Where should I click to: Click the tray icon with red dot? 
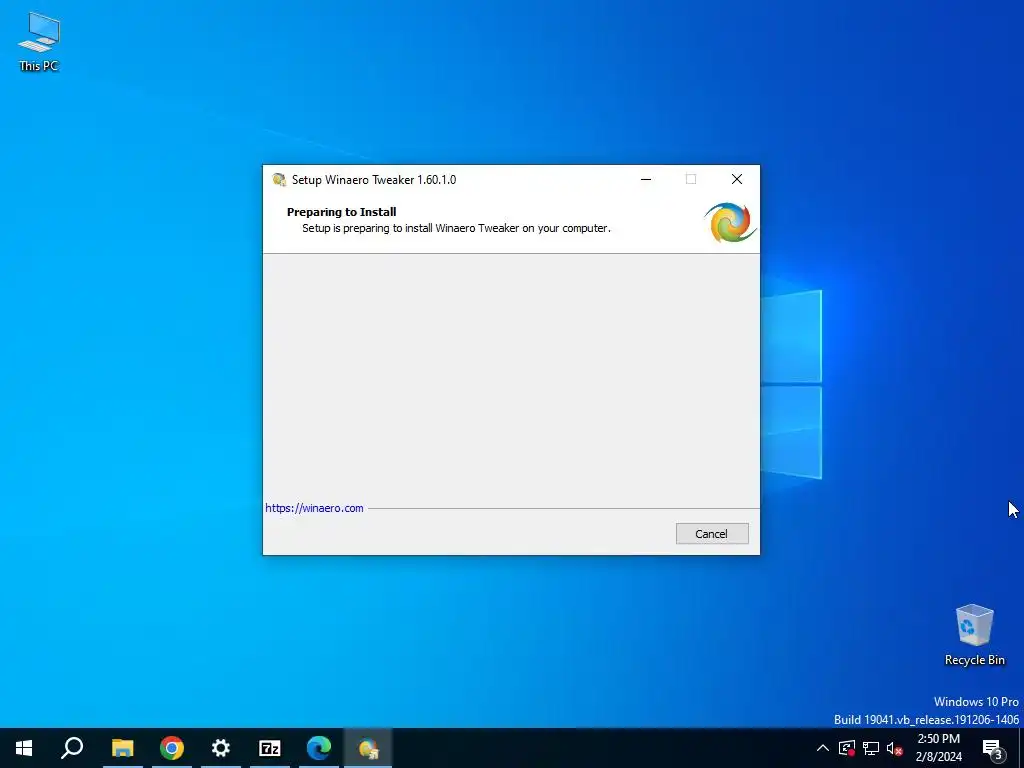(847, 748)
